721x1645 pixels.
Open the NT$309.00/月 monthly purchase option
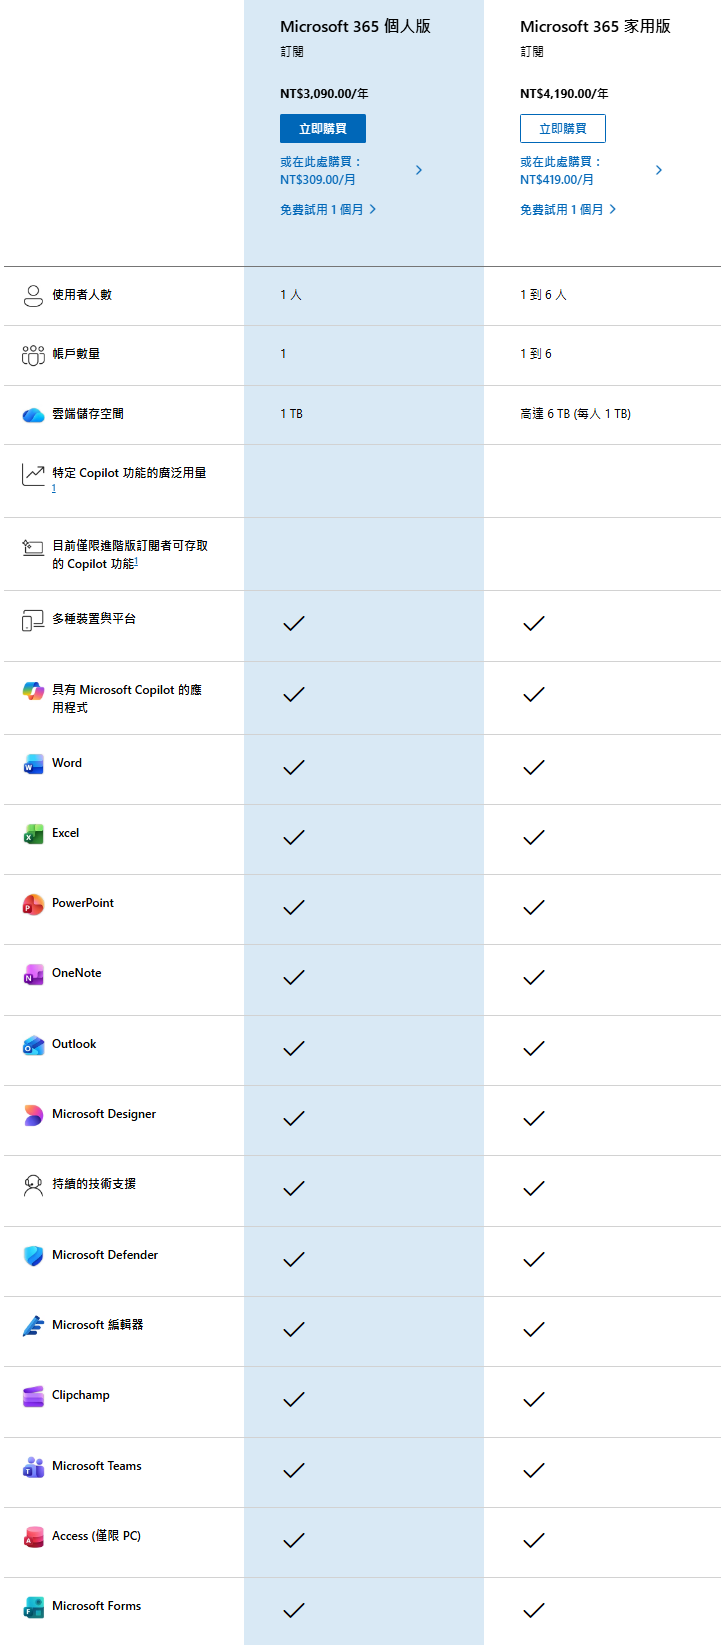click(350, 171)
